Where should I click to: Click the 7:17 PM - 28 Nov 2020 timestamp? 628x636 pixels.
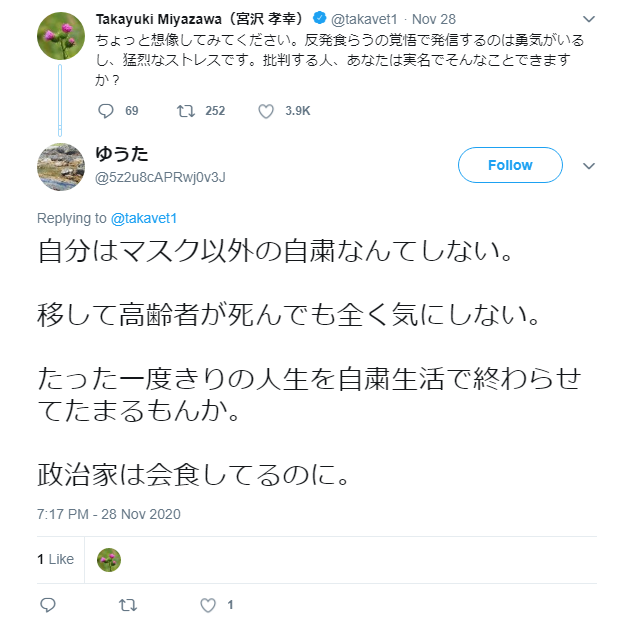108,514
